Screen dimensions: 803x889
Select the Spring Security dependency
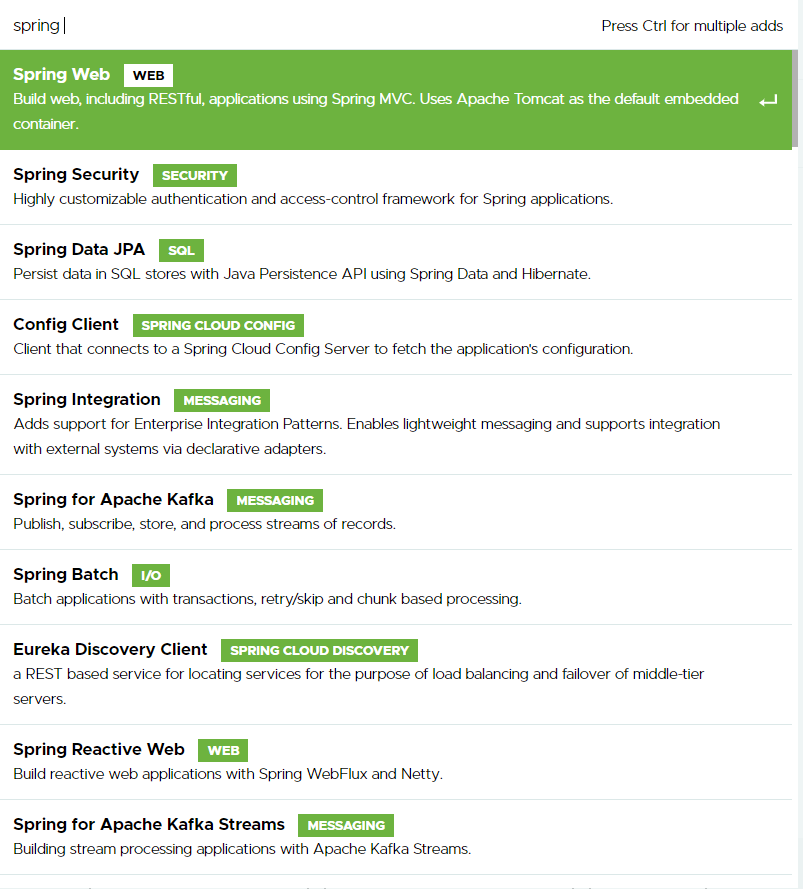point(396,187)
